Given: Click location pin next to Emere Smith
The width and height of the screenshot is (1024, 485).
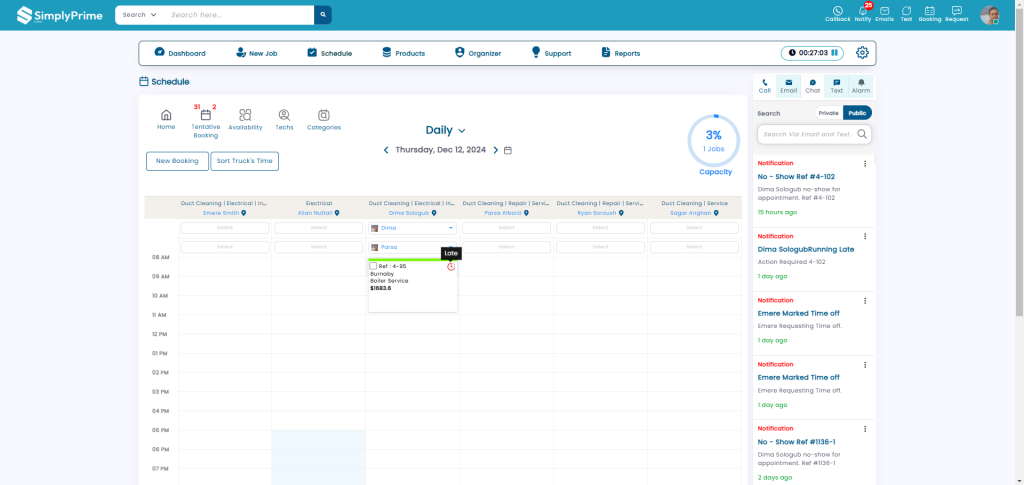Looking at the screenshot, I should tap(244, 213).
